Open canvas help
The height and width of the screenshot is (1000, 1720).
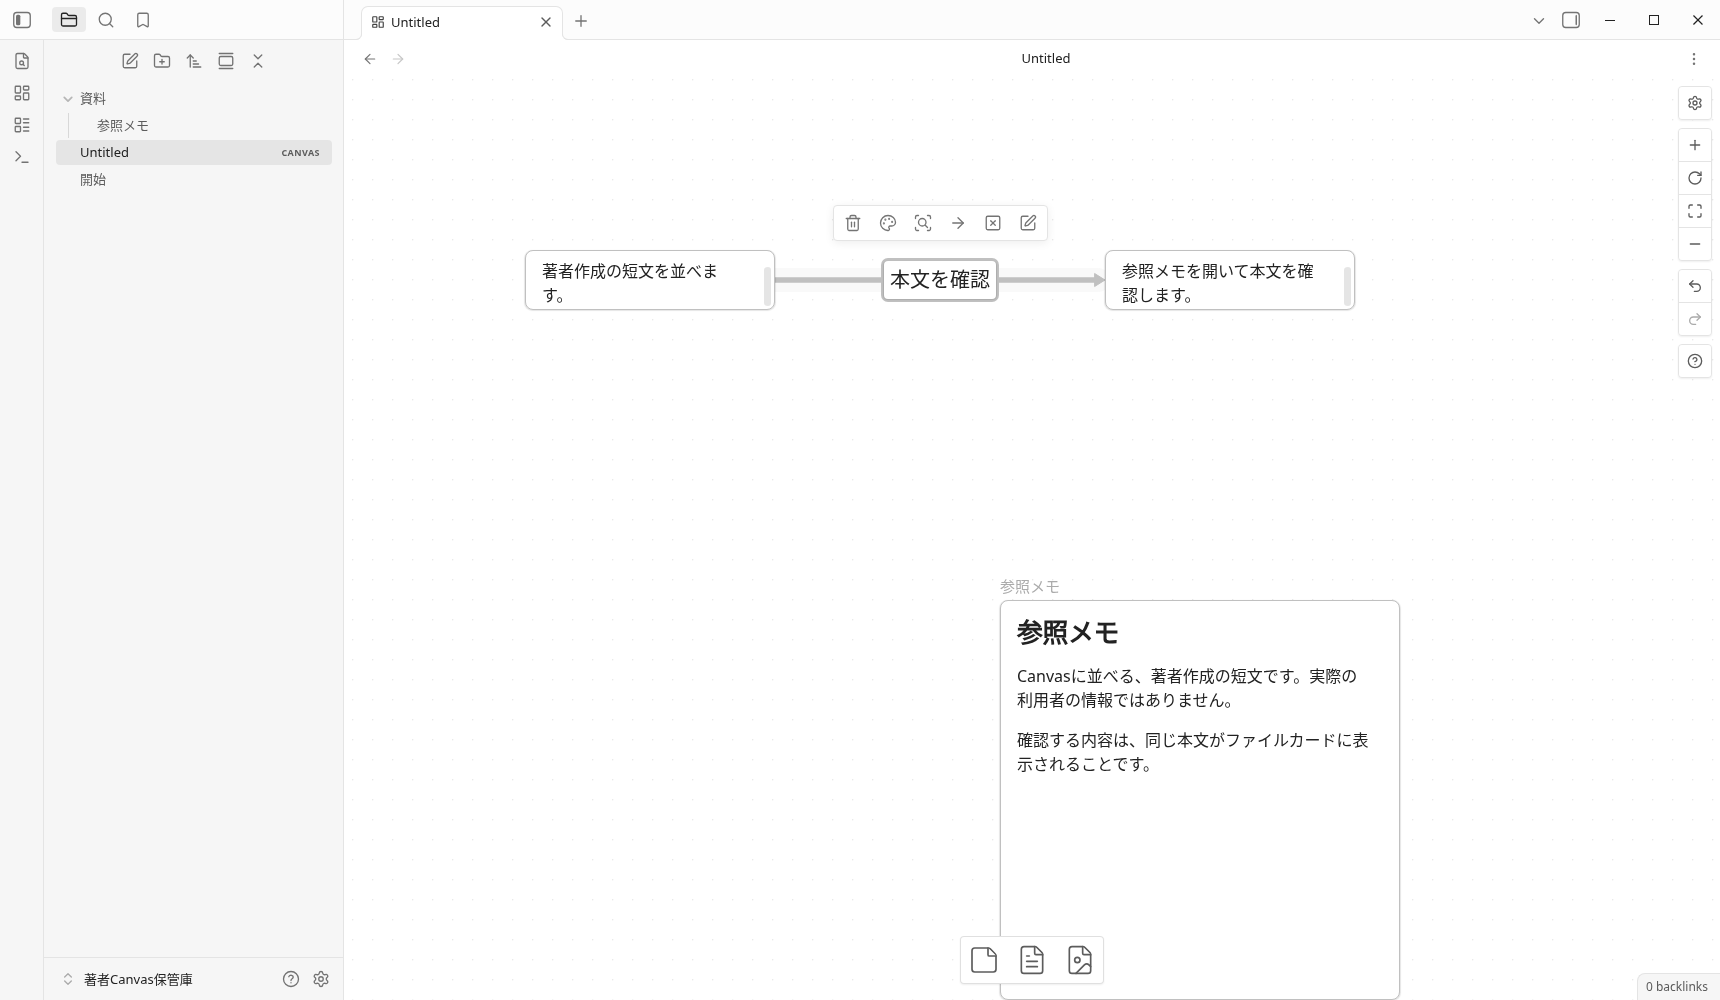click(x=1695, y=361)
